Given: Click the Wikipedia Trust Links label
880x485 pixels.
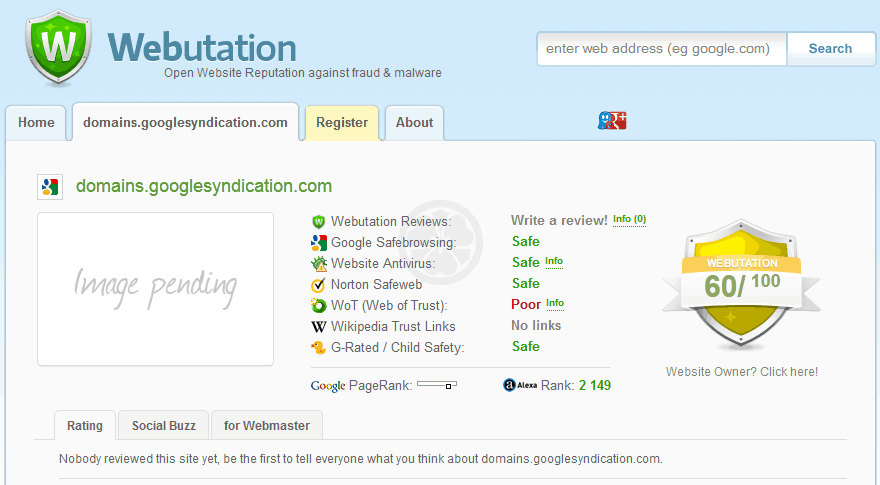Looking at the screenshot, I should pyautogui.click(x=393, y=327).
